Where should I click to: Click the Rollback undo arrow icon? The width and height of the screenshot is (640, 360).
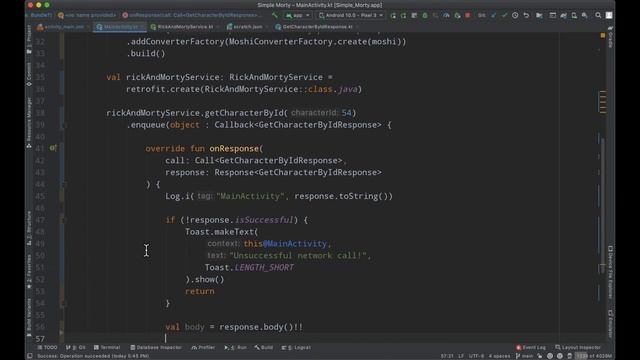(526, 16)
